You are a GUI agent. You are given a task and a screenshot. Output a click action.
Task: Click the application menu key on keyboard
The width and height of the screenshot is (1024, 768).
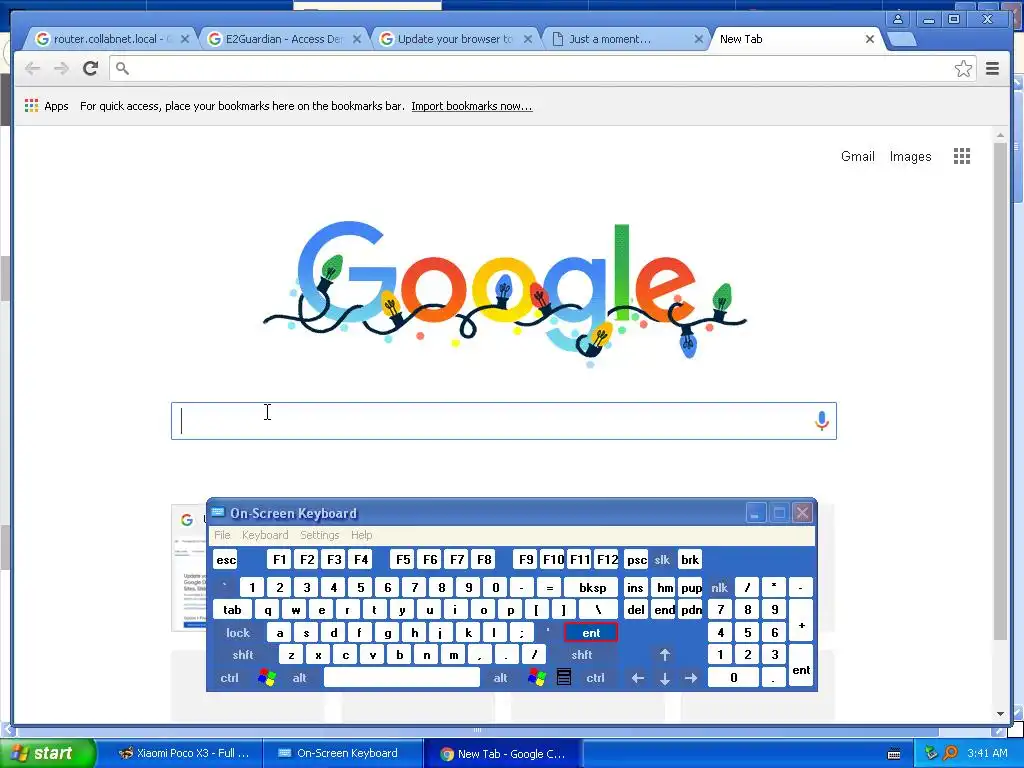click(564, 677)
